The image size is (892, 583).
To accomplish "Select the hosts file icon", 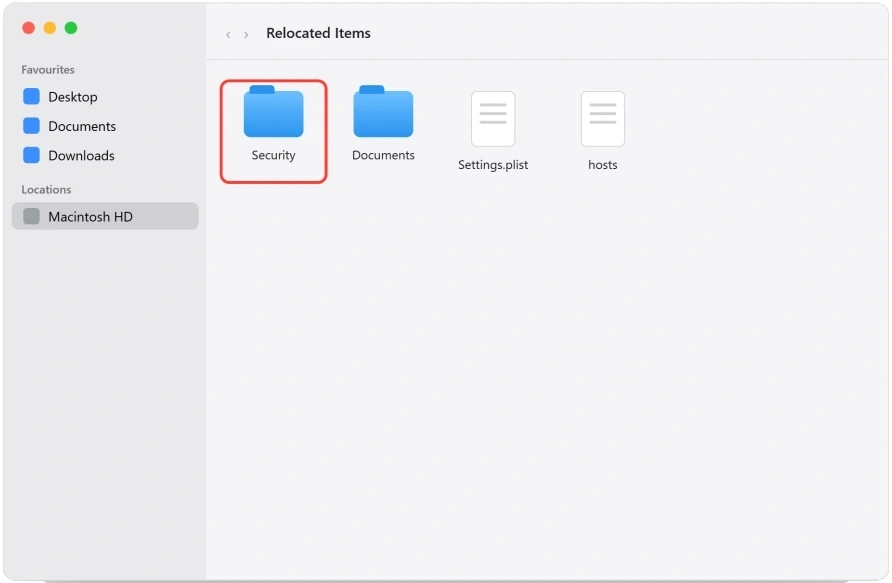I will pyautogui.click(x=602, y=119).
